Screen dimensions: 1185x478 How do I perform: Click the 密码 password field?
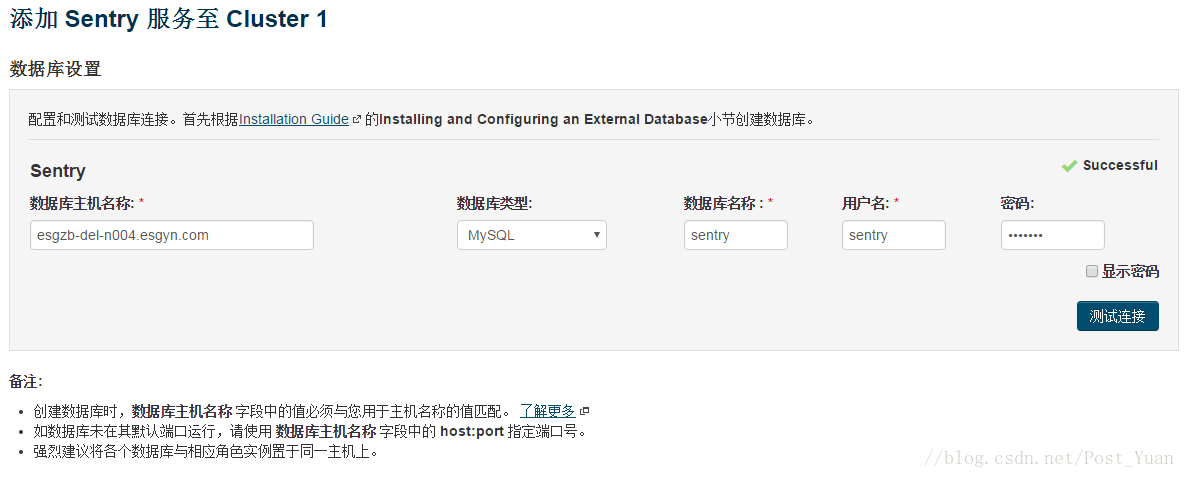1052,235
